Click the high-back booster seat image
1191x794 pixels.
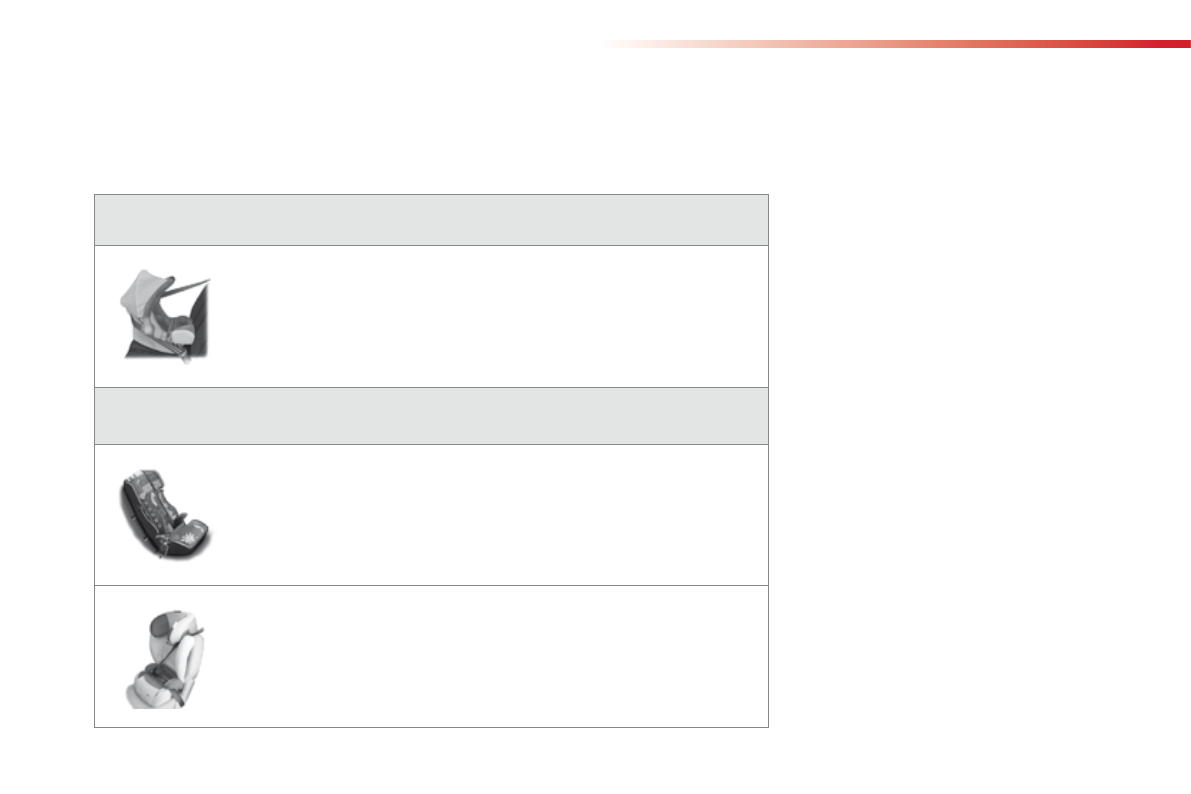coord(166,656)
